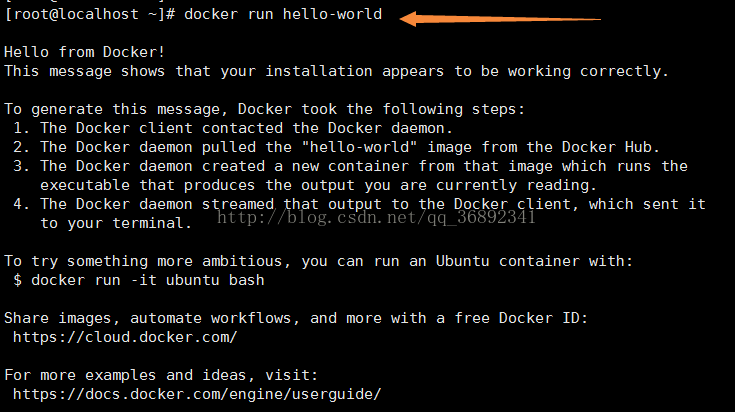The height and width of the screenshot is (412, 735).
Task: Click the line 'Share images, automate workflows'
Action: pyautogui.click(x=296, y=318)
